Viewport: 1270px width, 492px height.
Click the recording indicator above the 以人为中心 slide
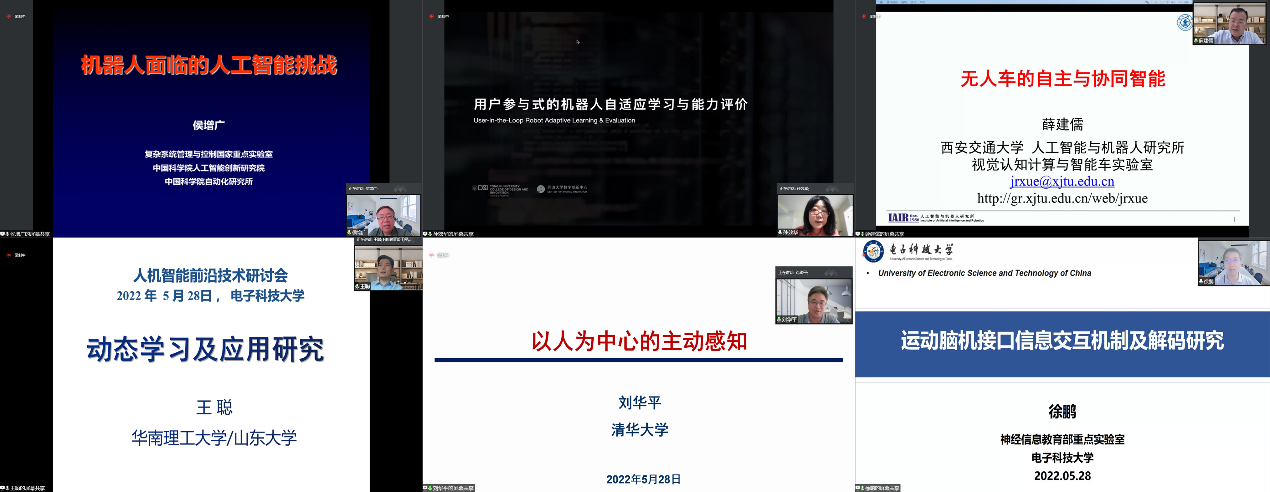point(439,255)
